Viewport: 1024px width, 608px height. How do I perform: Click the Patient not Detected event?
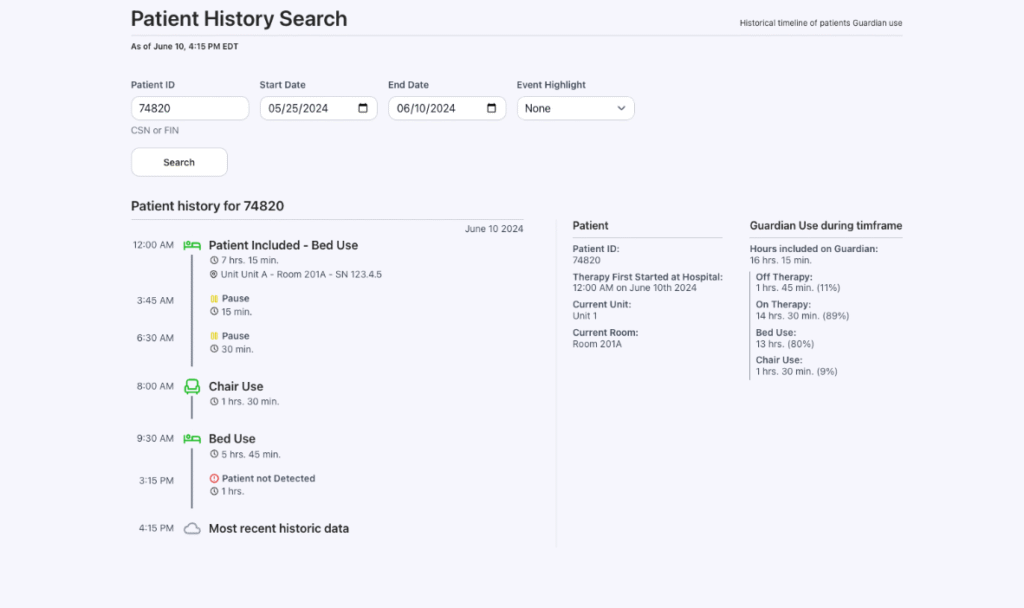[268, 479]
